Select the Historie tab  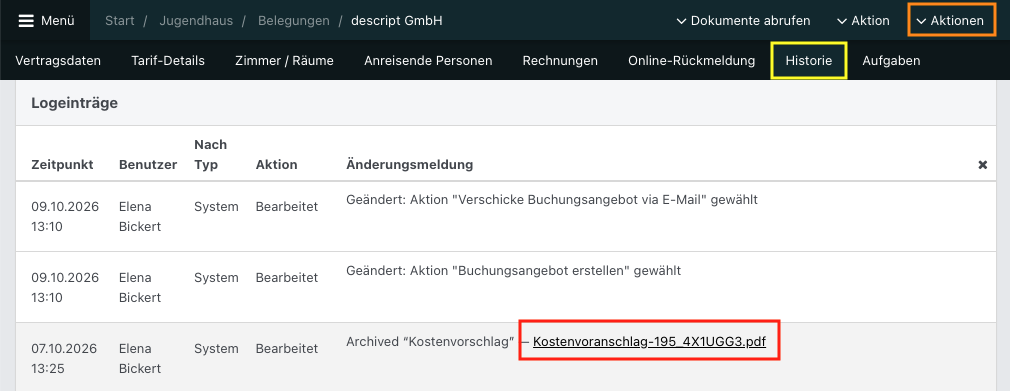coord(809,61)
